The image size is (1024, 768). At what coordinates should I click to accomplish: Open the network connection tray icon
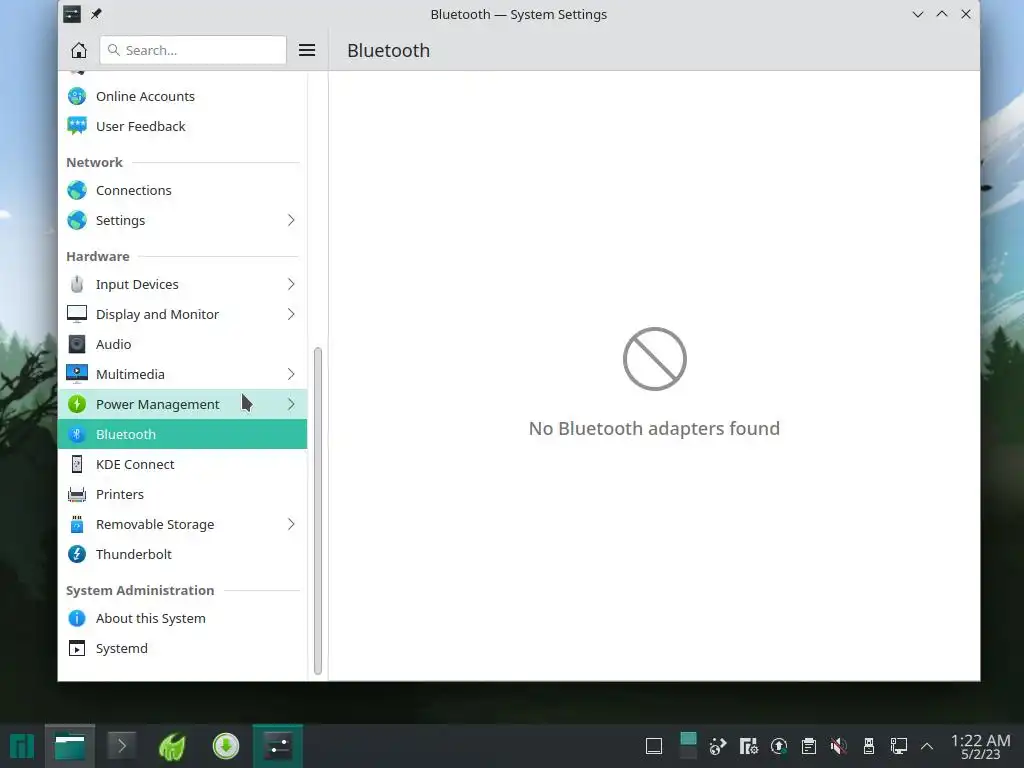click(x=899, y=746)
